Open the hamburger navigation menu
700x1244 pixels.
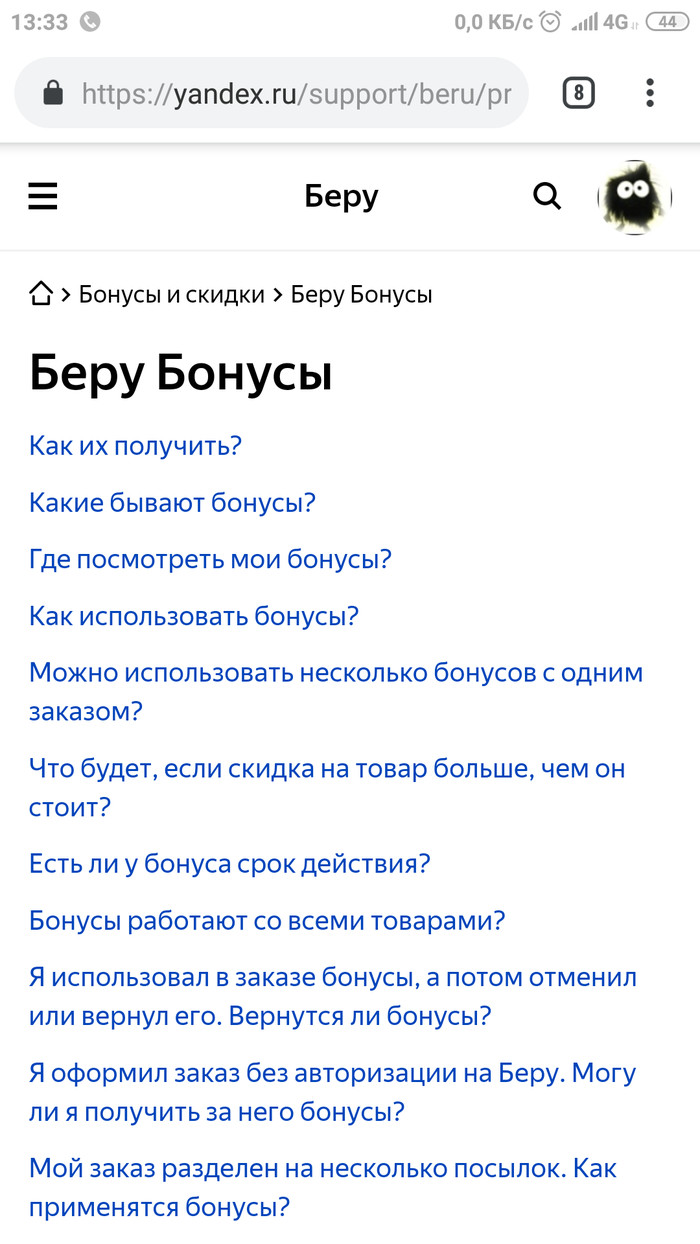click(43, 197)
